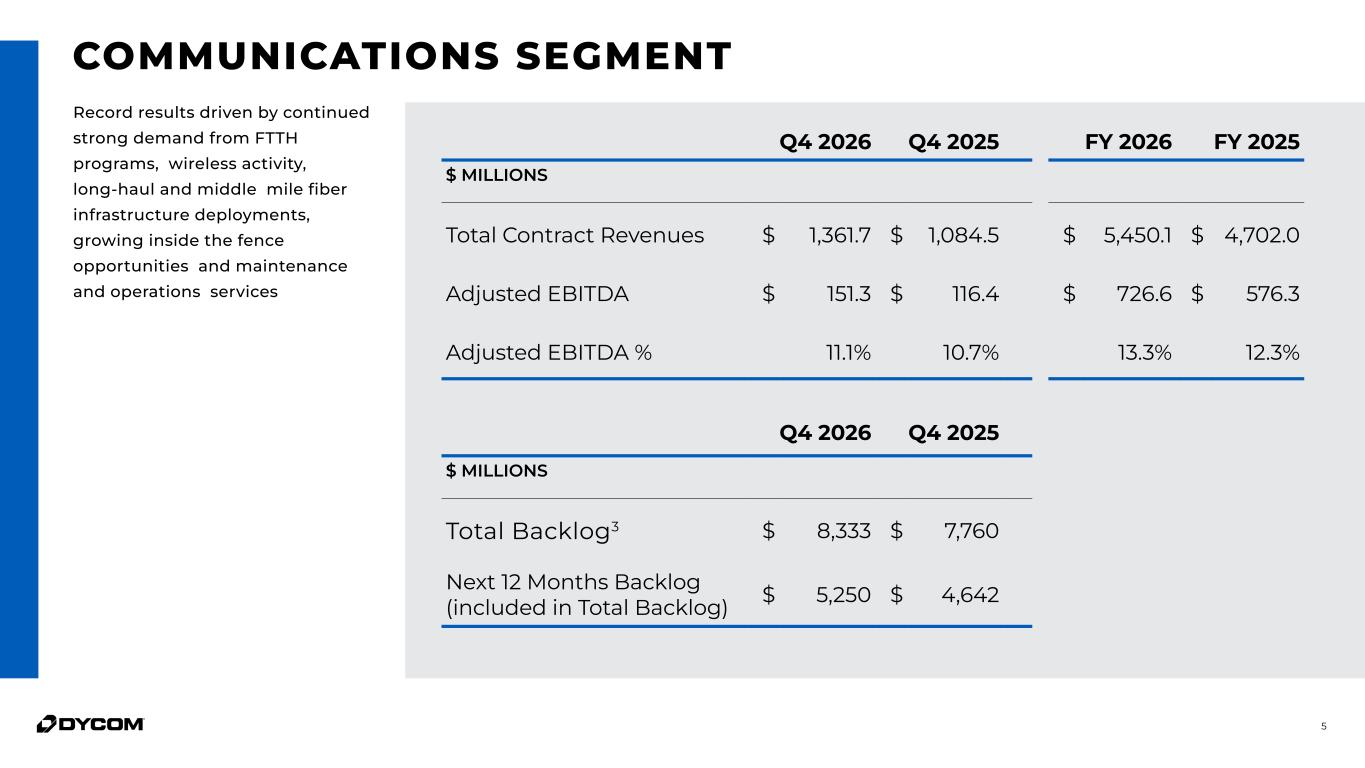Screen dimensions: 1365x768
Task: Click the Record results description paragraph
Action: [221, 202]
